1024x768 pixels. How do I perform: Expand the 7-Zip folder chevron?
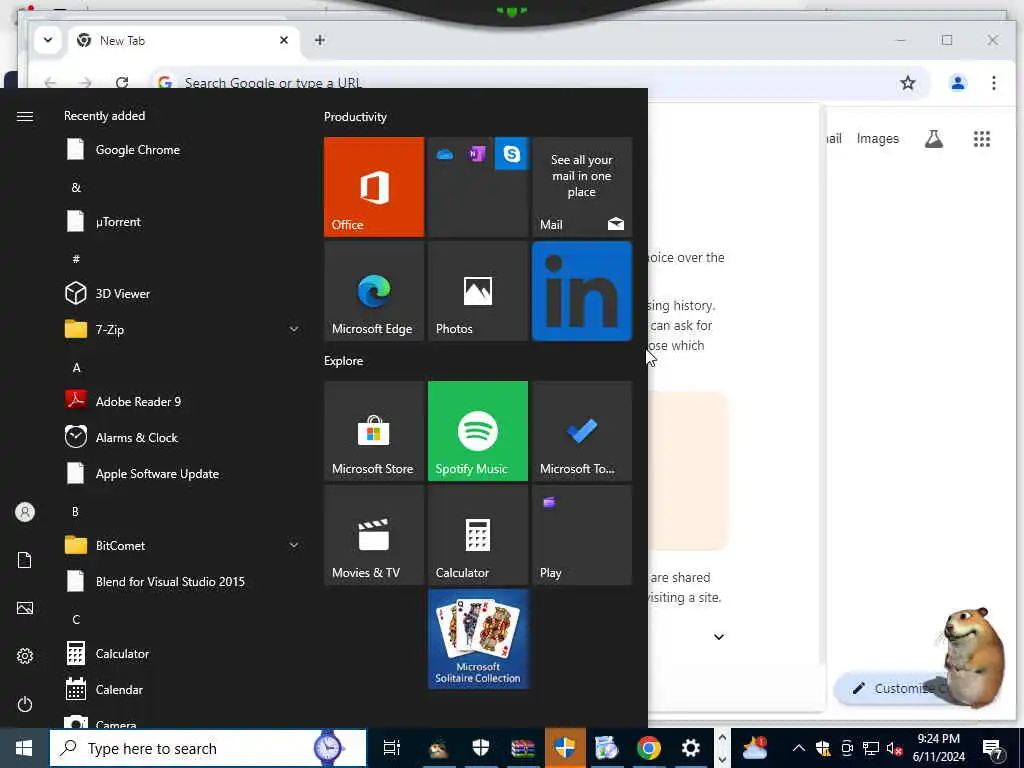(294, 329)
